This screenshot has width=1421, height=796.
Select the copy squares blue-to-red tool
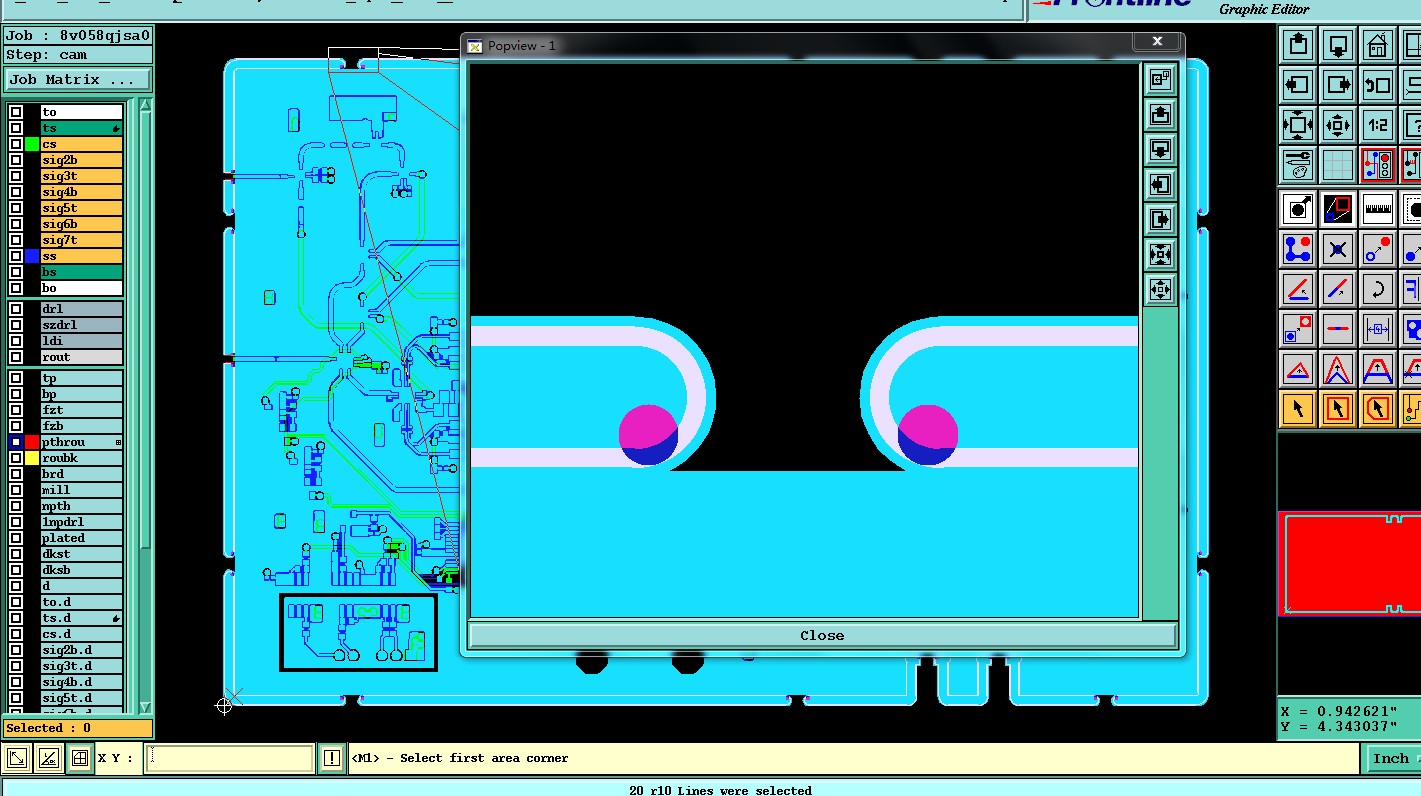[x=1298, y=329]
